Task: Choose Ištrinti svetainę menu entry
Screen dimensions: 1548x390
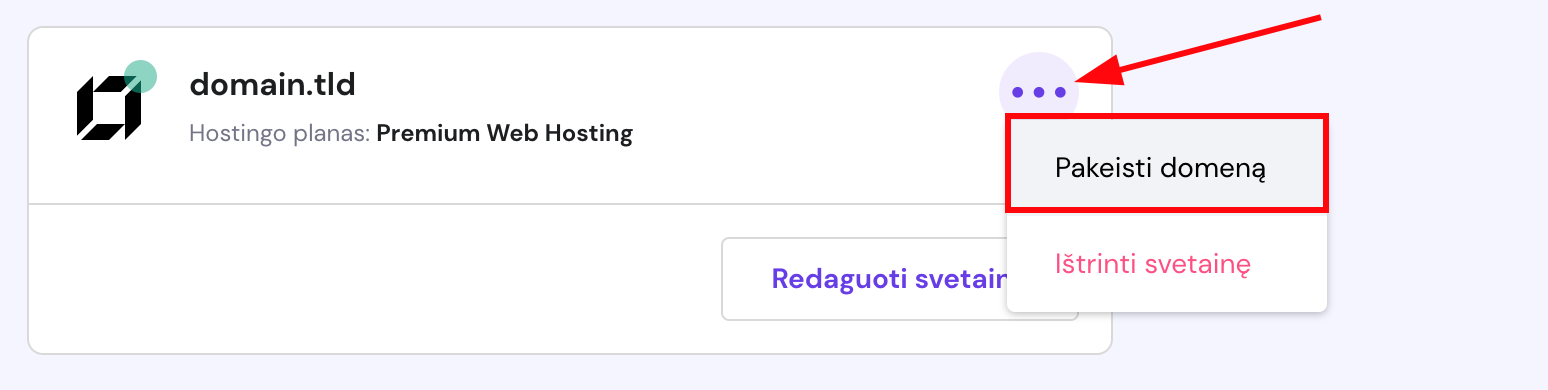Action: point(1153,264)
